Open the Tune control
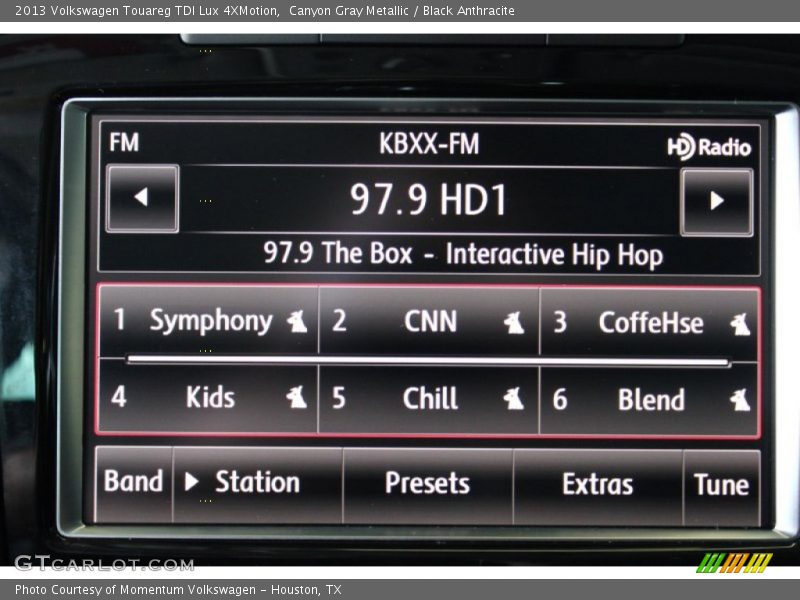800x600 pixels. [721, 488]
